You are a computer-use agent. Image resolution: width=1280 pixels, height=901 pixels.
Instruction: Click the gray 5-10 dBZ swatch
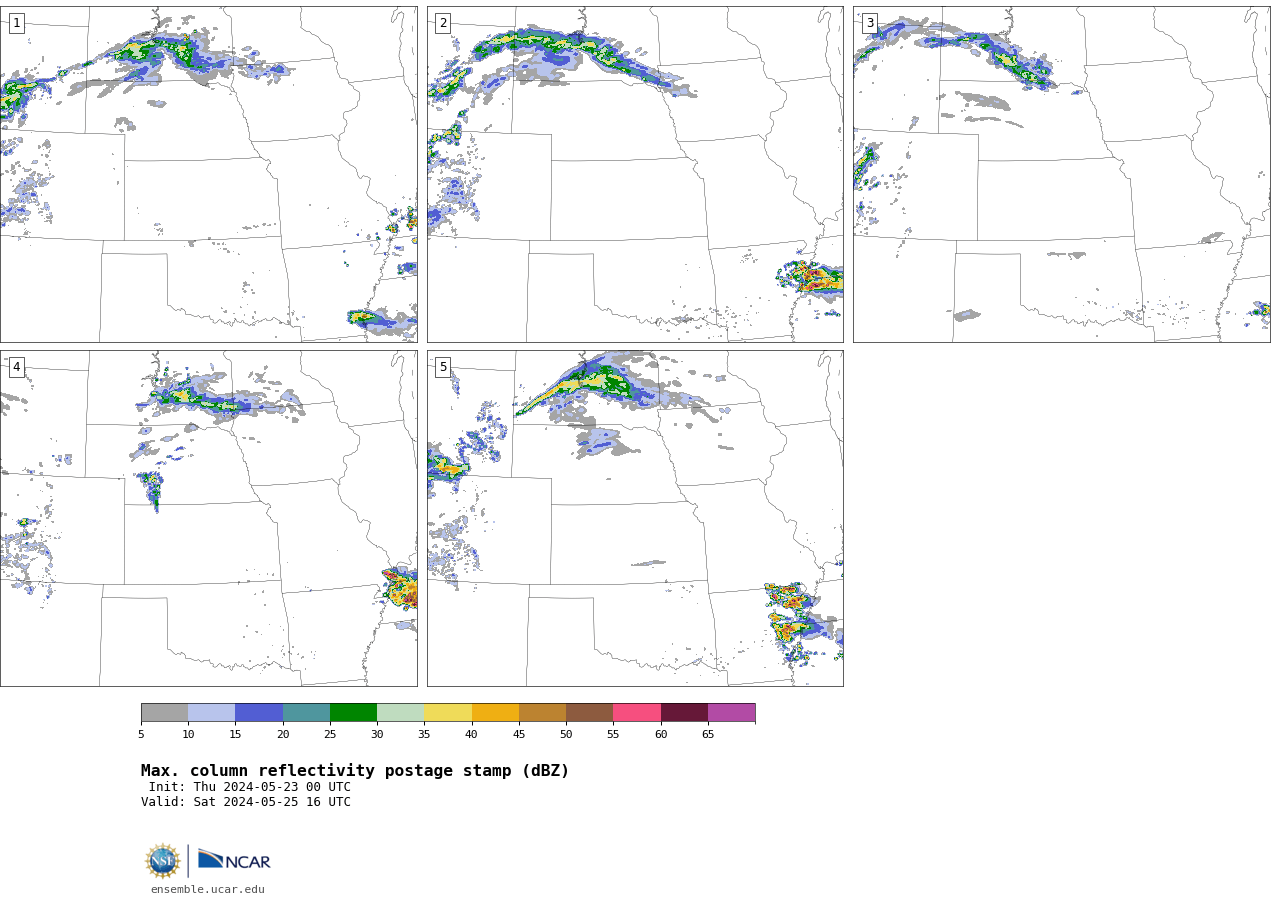pyautogui.click(x=165, y=712)
